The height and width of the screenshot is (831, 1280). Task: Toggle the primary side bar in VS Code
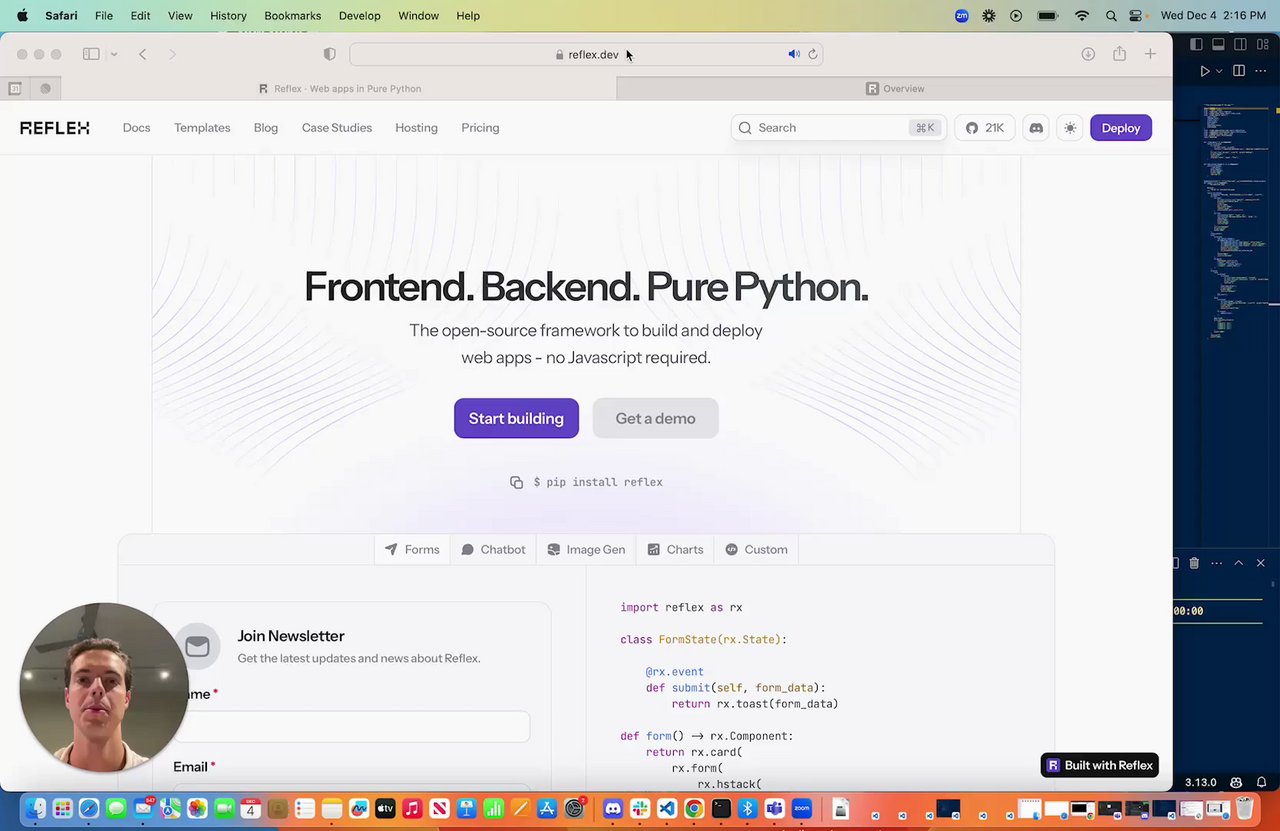coord(1196,44)
